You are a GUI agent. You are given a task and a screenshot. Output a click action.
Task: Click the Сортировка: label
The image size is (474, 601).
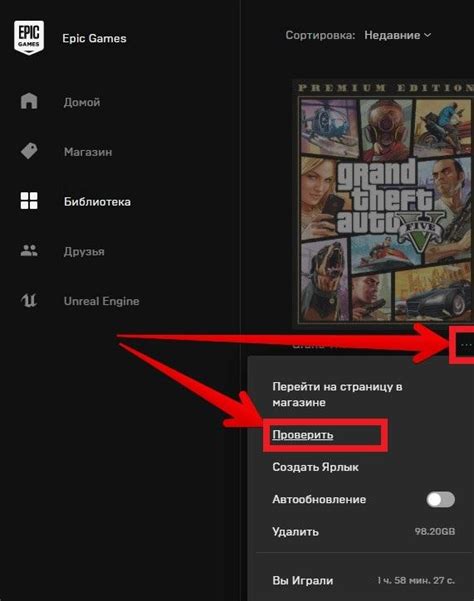click(x=320, y=35)
